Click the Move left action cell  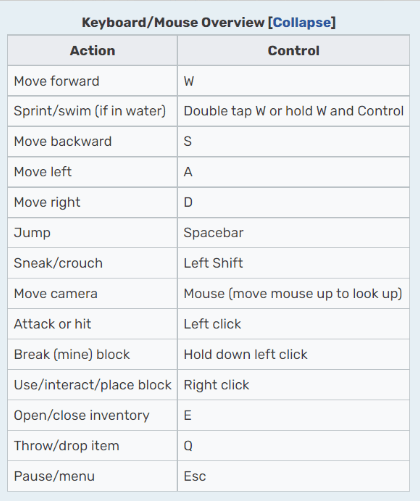point(92,172)
